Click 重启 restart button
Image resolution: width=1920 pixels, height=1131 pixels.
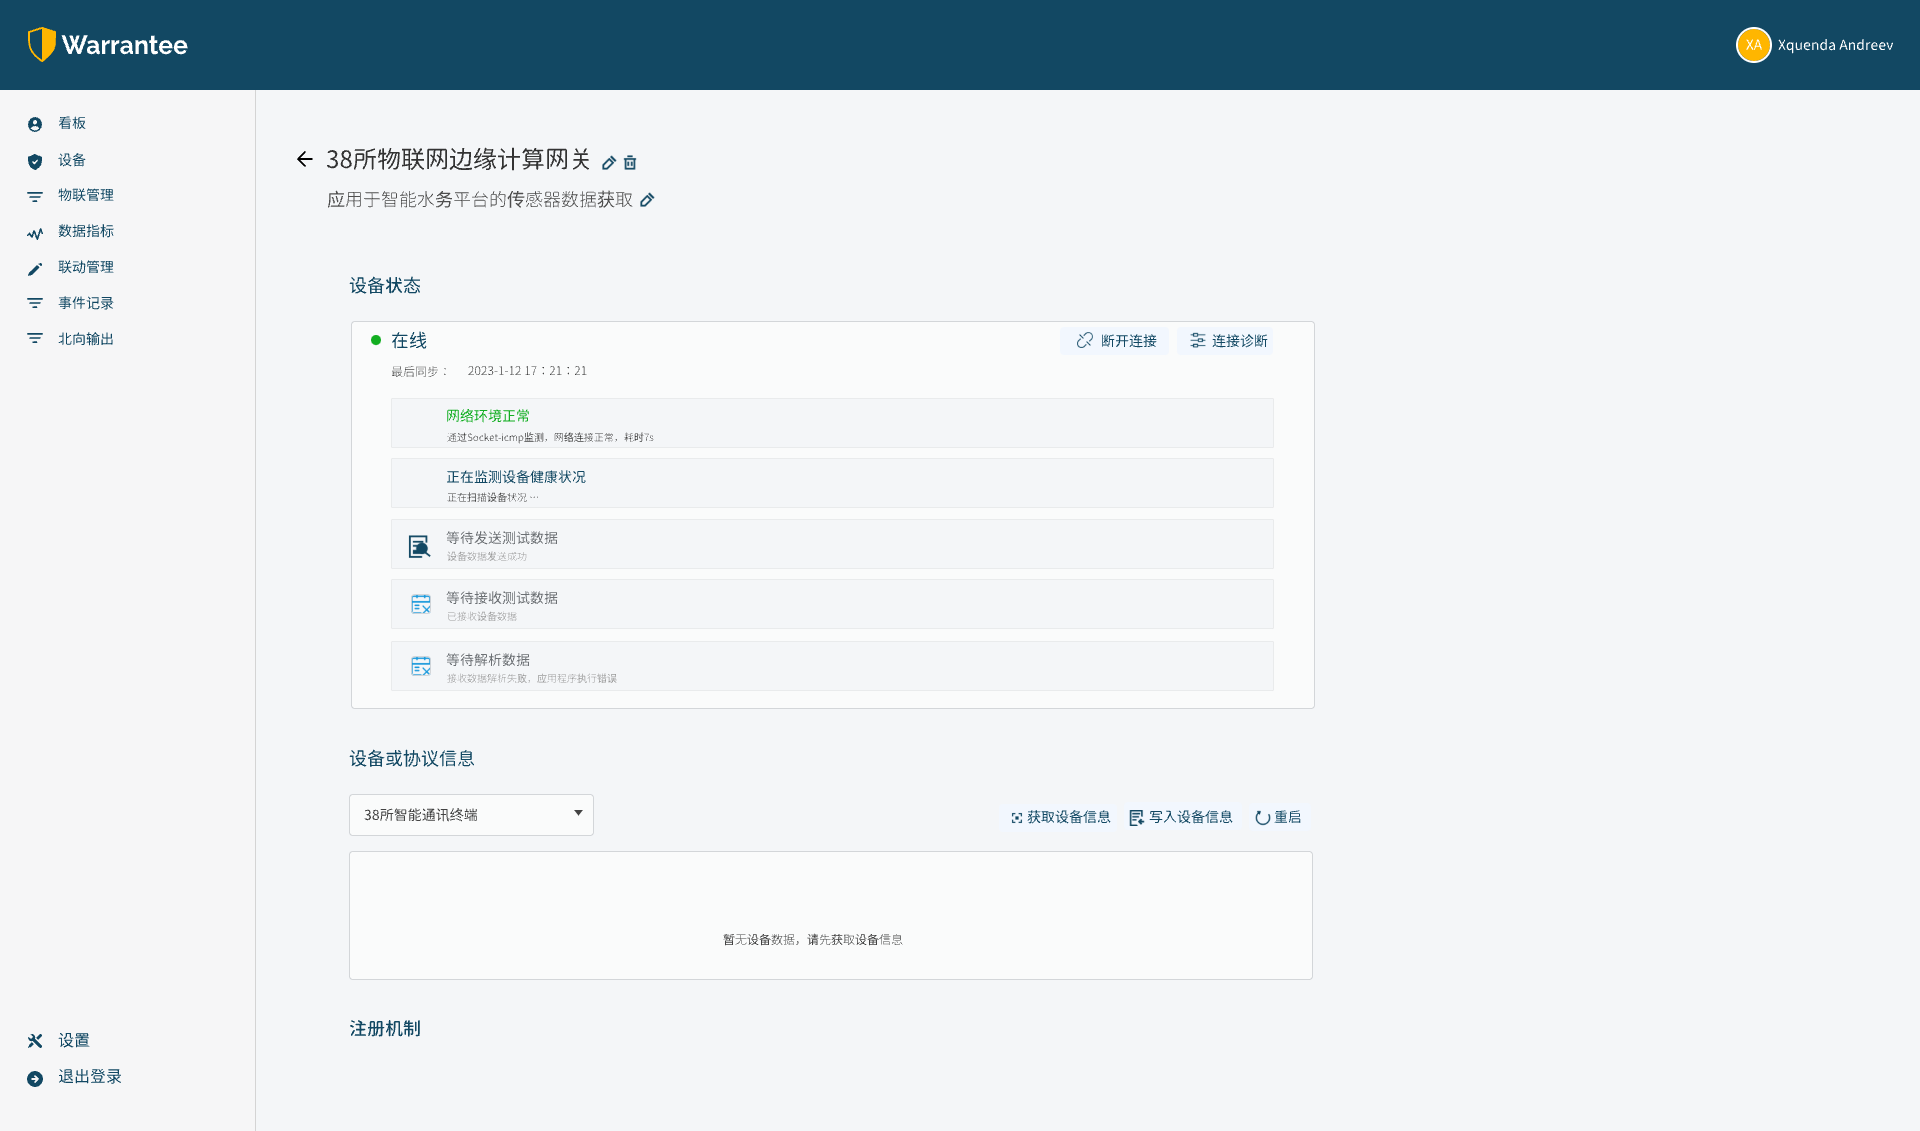pyautogui.click(x=1278, y=817)
